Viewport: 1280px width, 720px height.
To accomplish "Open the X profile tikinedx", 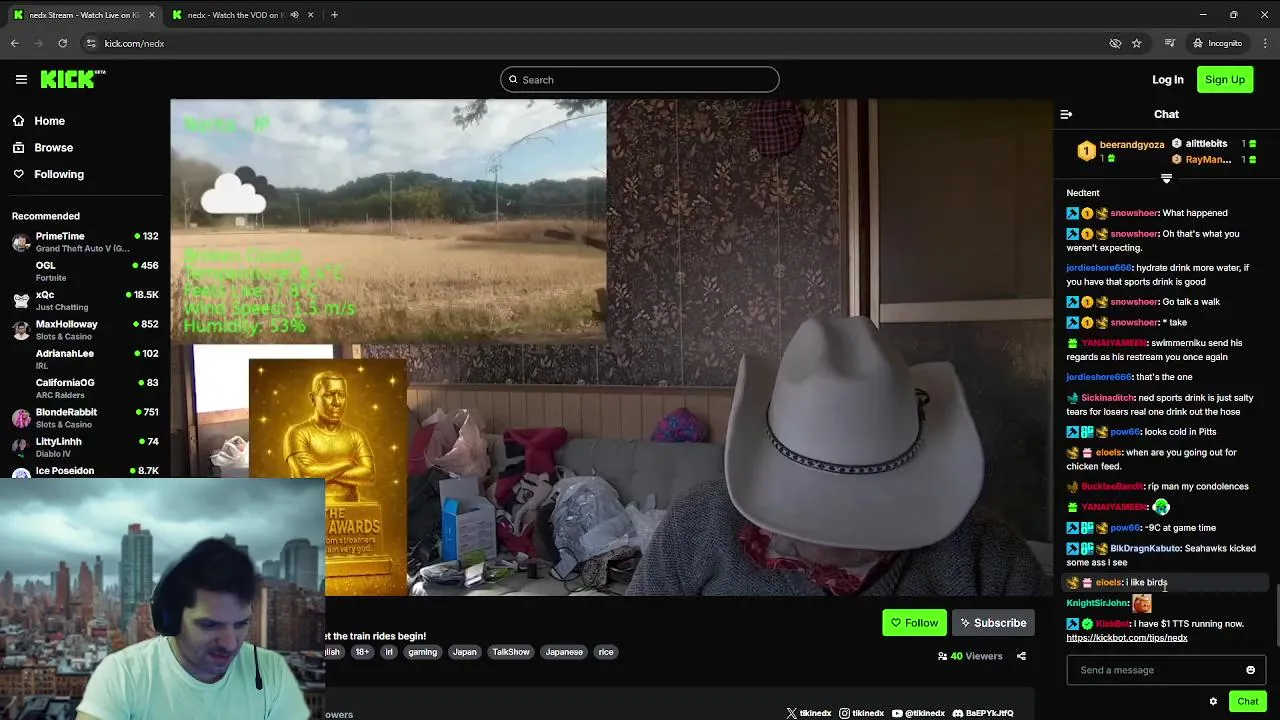I will click(809, 713).
